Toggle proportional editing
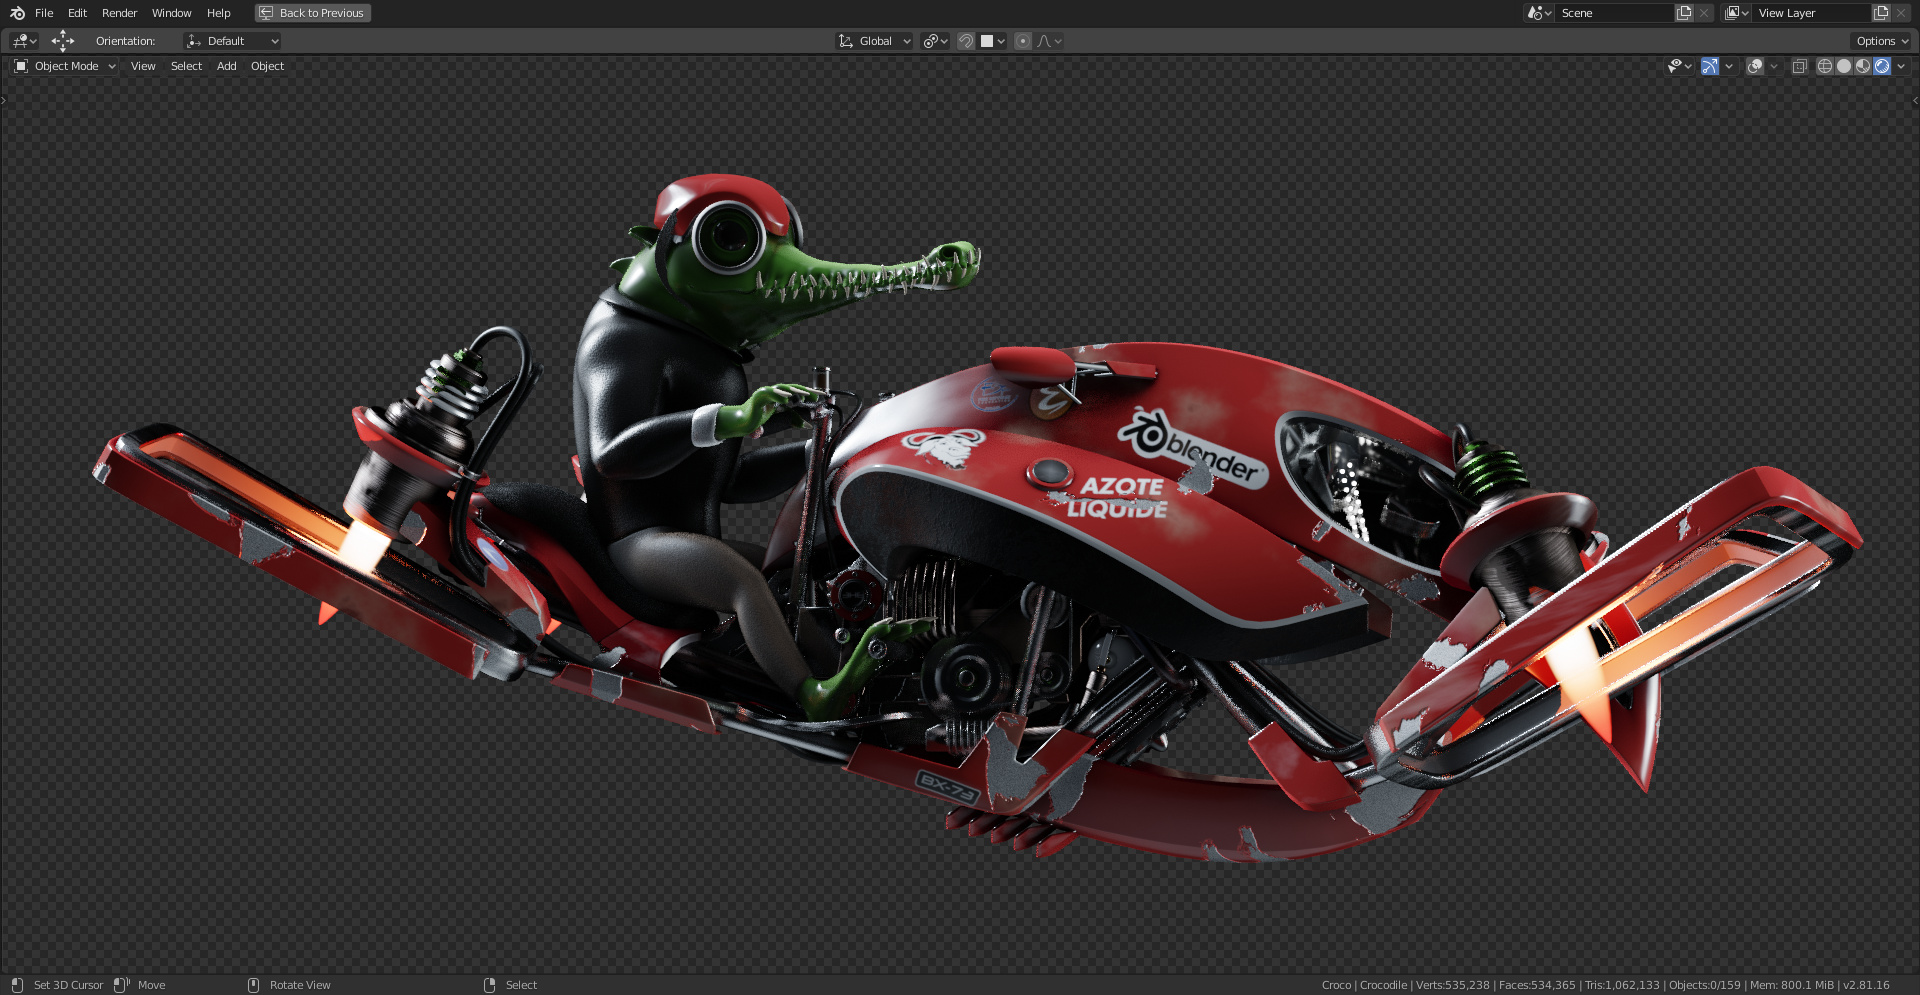 [x=1023, y=41]
